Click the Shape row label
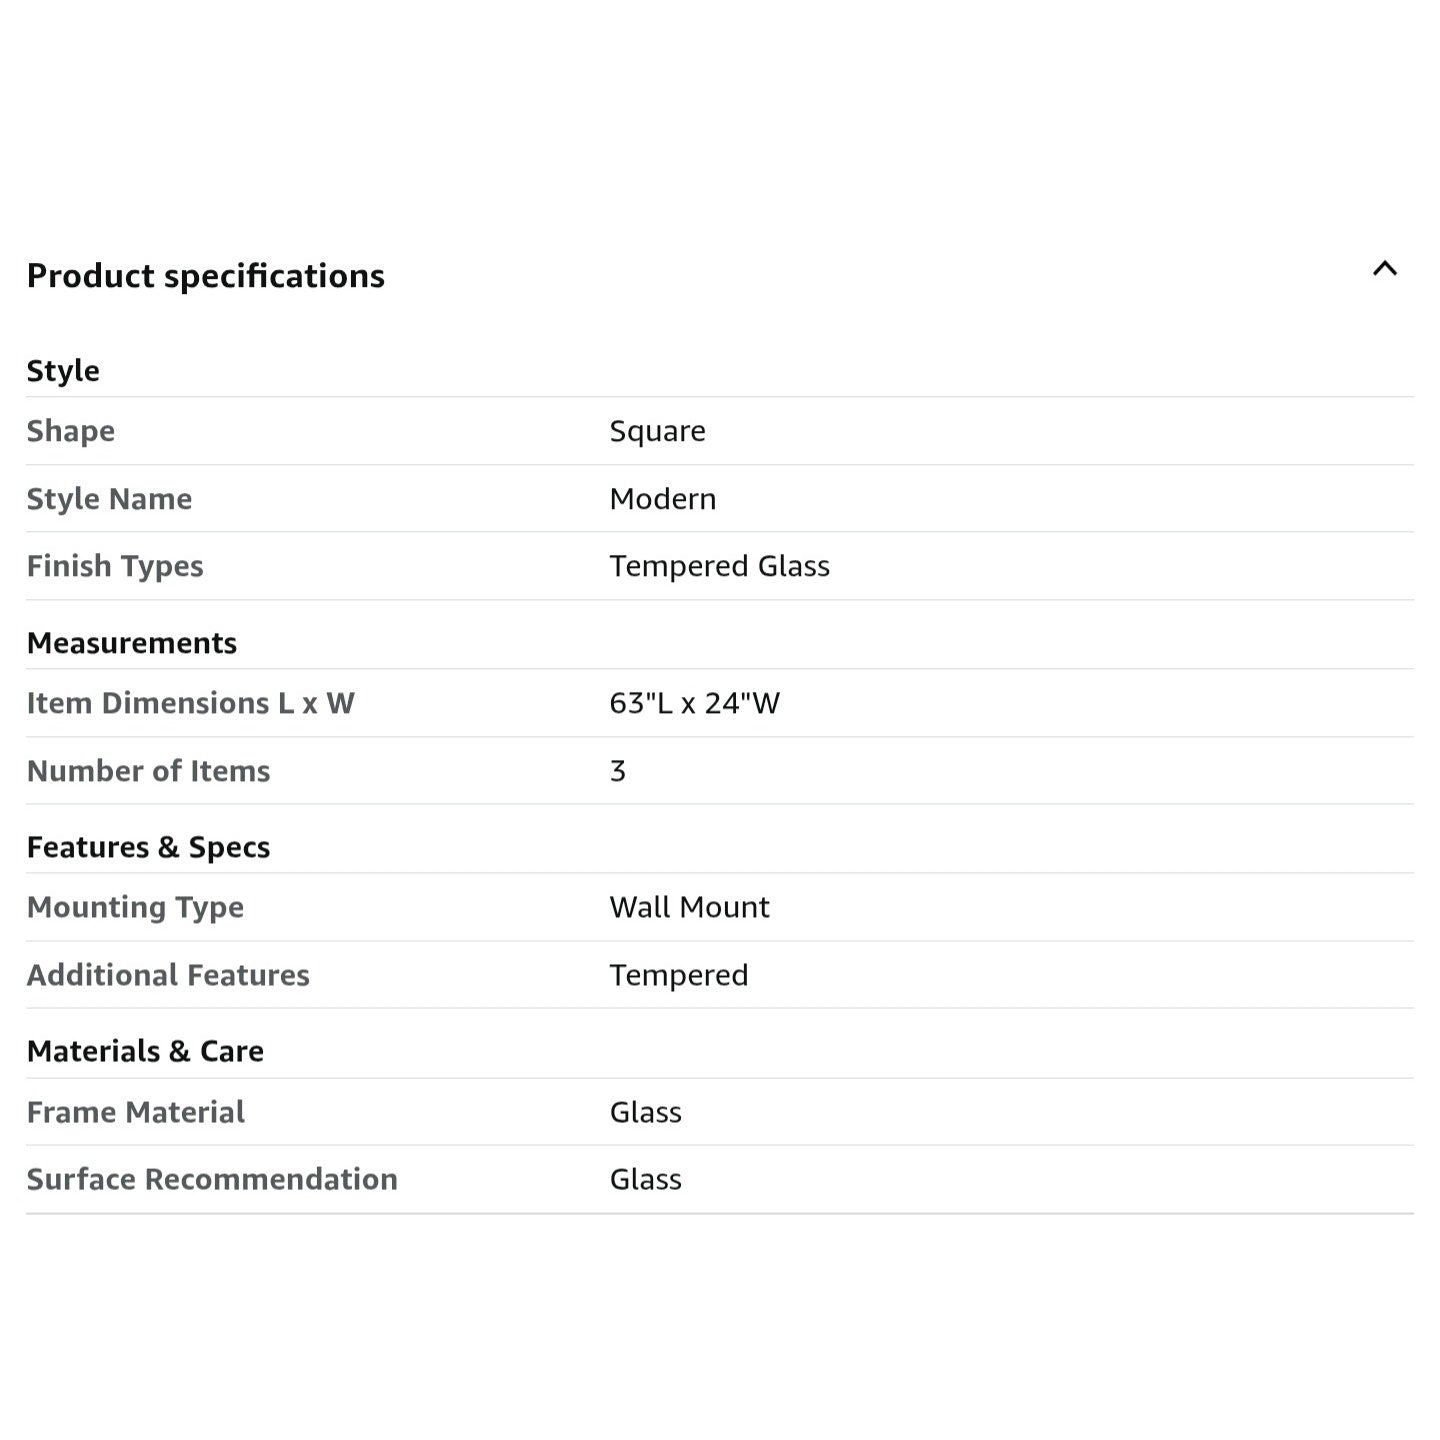1440x1440 pixels. coord(71,431)
